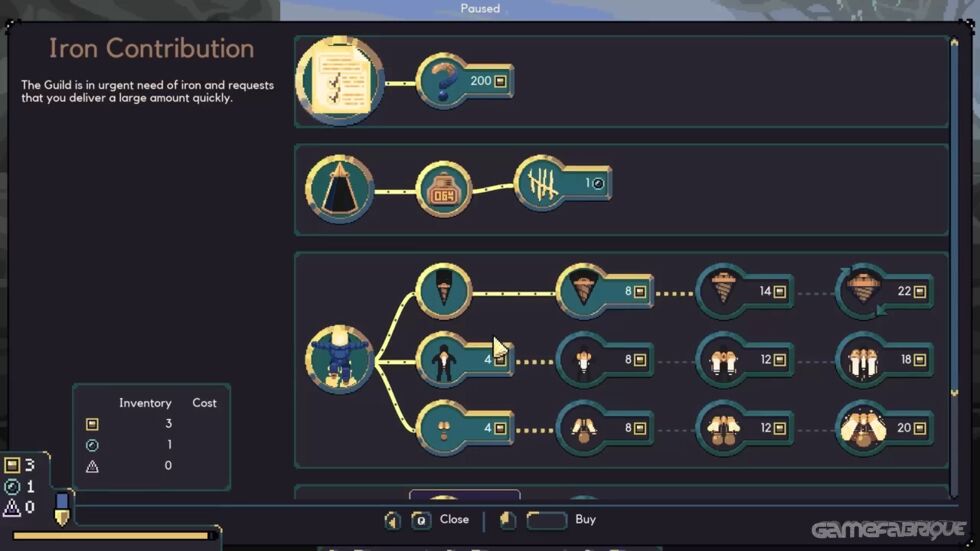This screenshot has width=980, height=551.
Task: Click the blue and yellow pencil marker icon
Action: (x=62, y=509)
